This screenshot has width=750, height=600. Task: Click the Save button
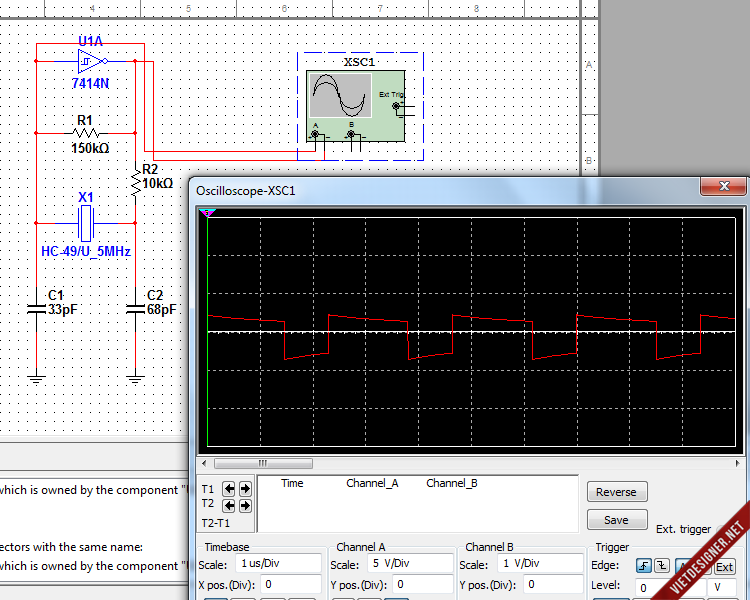617,520
